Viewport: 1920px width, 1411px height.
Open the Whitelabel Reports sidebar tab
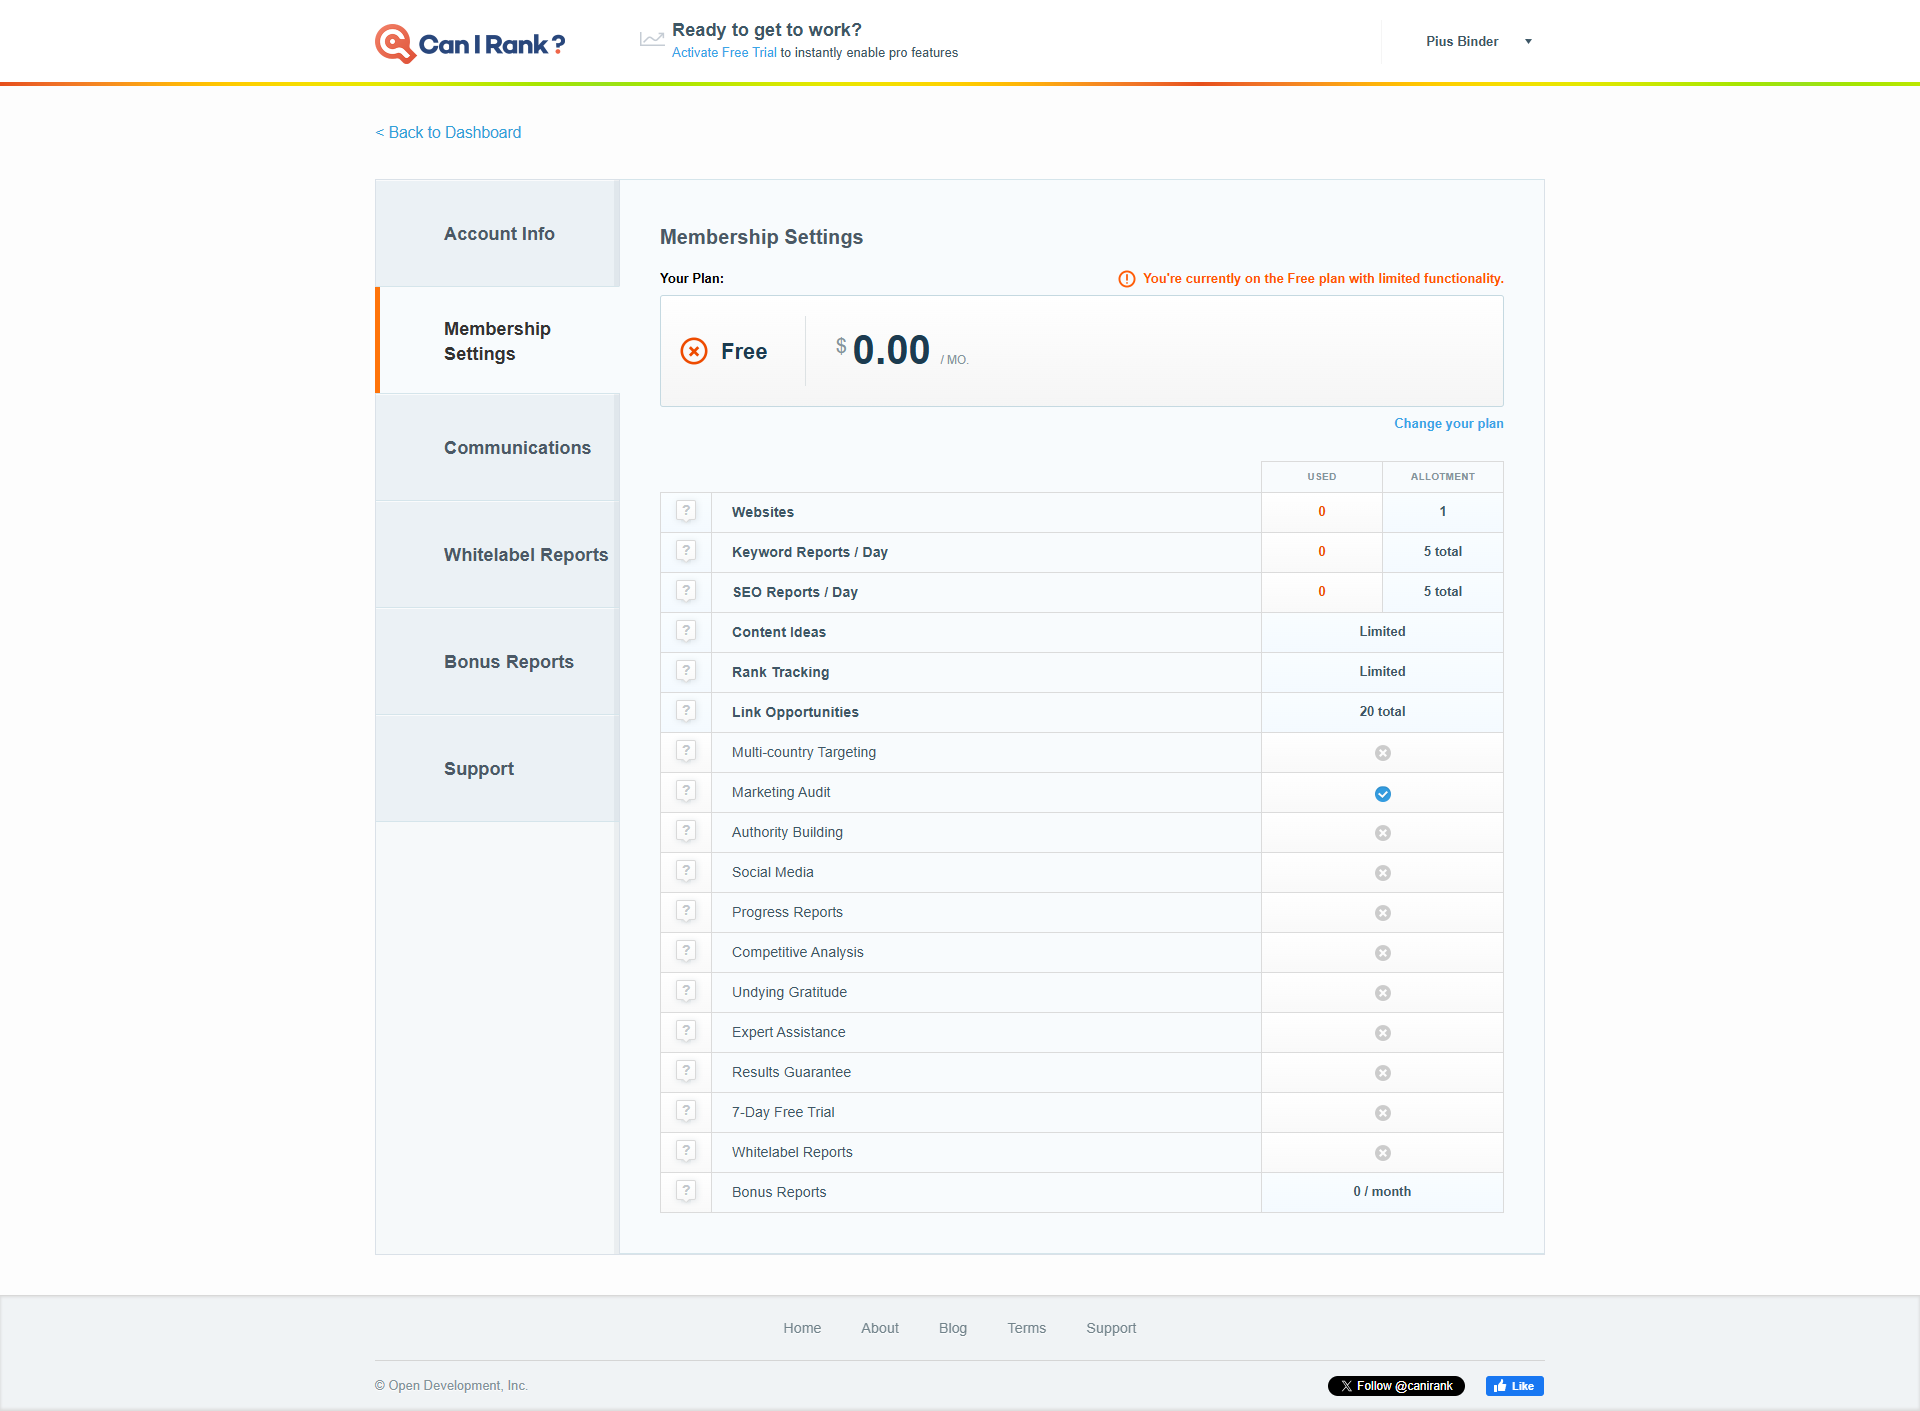[525, 555]
